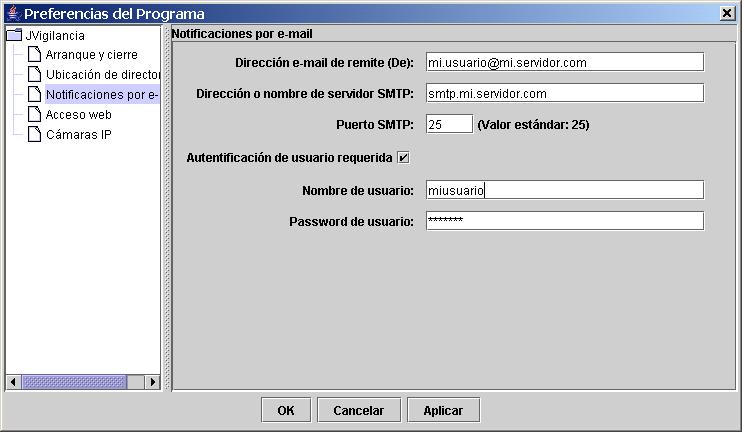Click the page icon beside Cámaras IP

click(34, 134)
